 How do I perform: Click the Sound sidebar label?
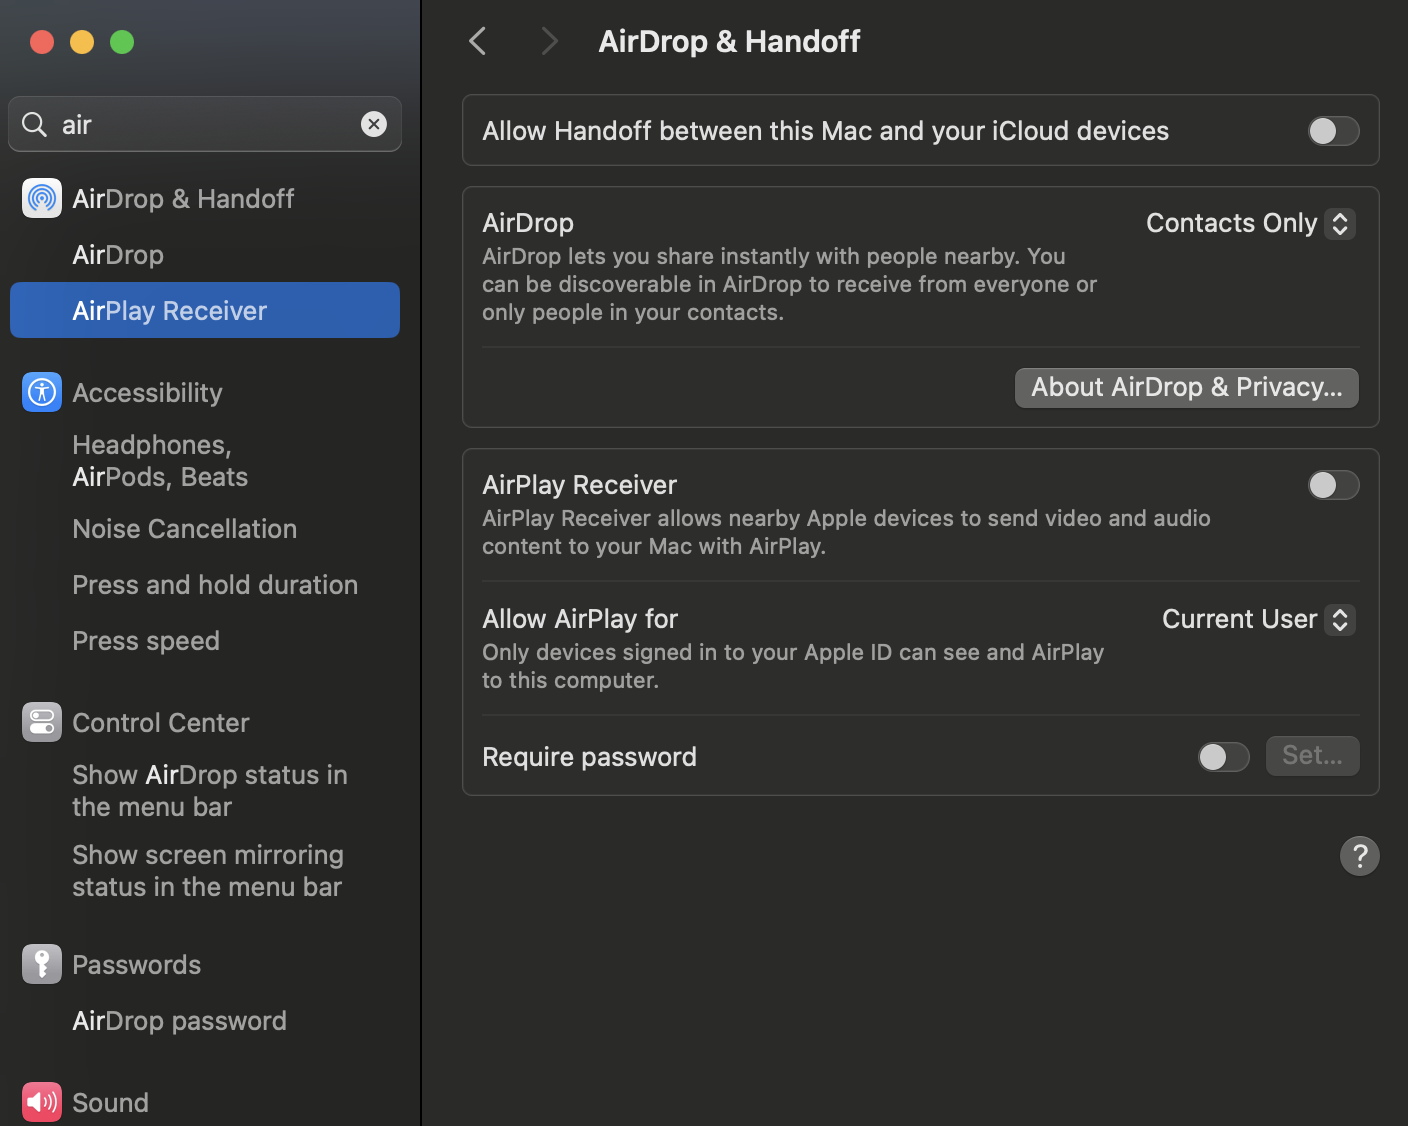pyautogui.click(x=111, y=1103)
